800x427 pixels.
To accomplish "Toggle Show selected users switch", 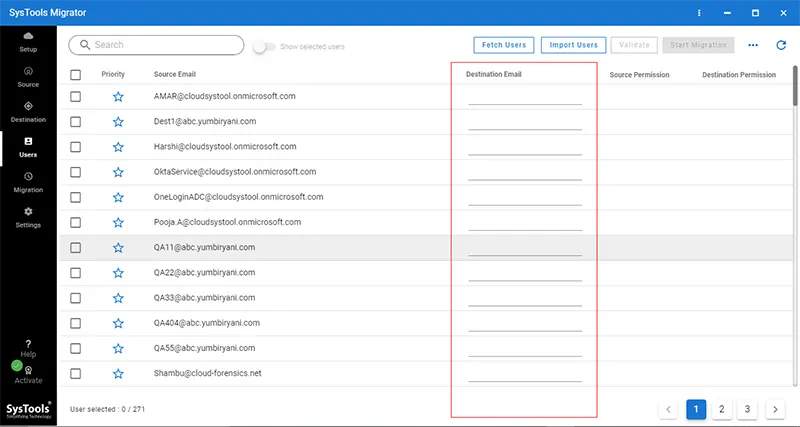I will pos(264,46).
